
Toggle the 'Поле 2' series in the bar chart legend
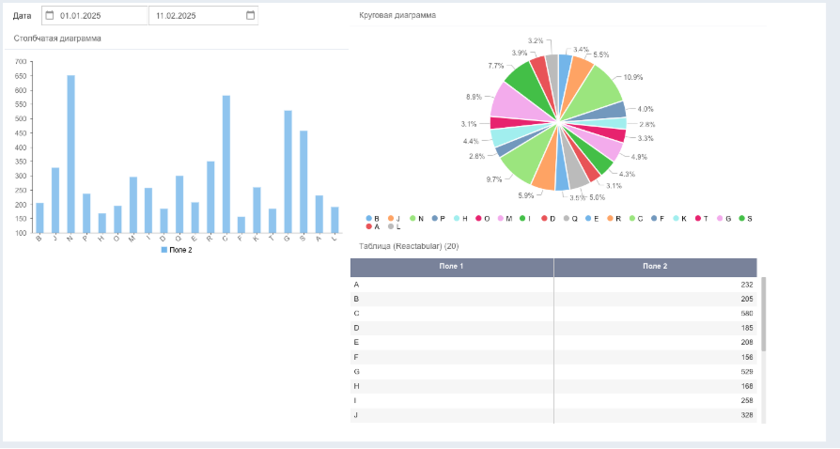point(176,249)
